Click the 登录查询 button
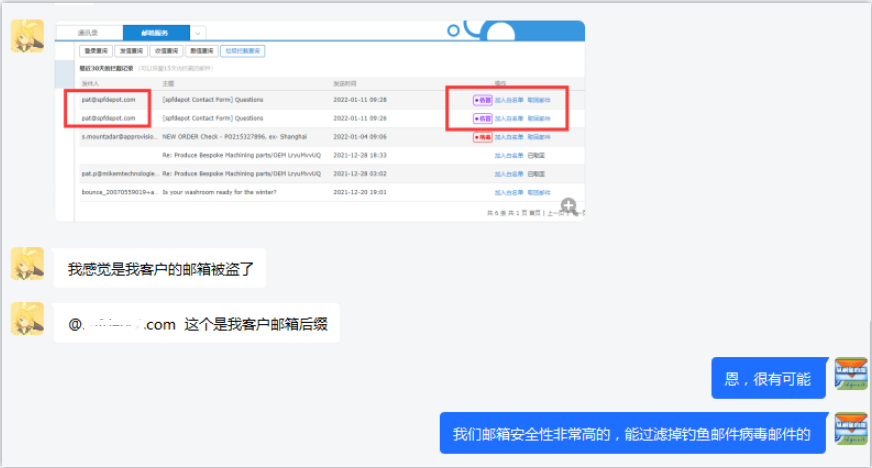This screenshot has width=872, height=468. click(96, 50)
